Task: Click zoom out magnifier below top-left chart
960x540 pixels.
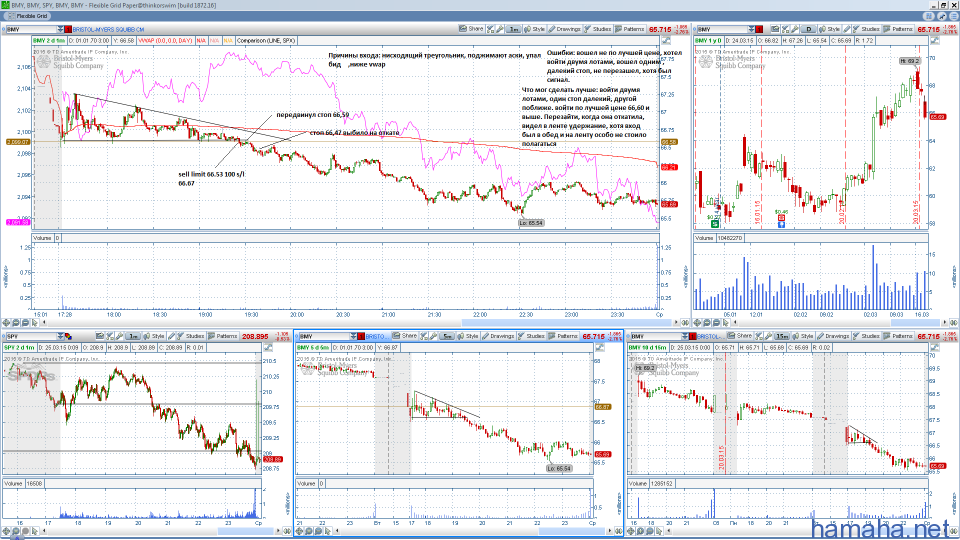Action: coord(26,323)
